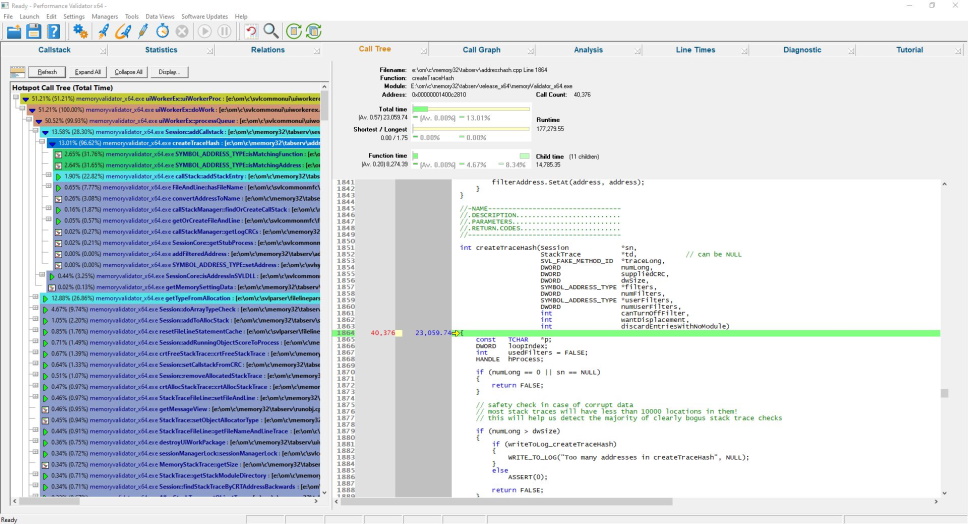Switch to the Statistics tab
Image resolution: width=968 pixels, height=524 pixels.
(x=161, y=50)
